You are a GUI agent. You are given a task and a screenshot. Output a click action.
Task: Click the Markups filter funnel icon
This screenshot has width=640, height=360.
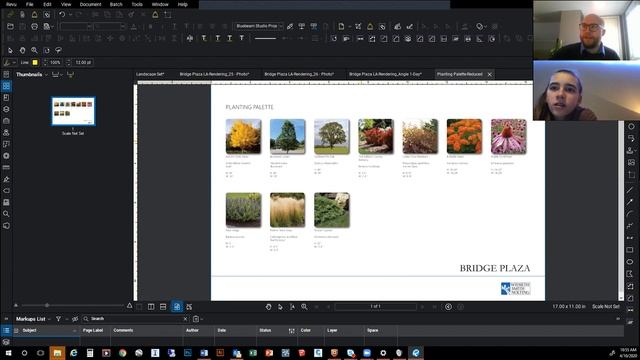pyautogui.click(x=58, y=319)
